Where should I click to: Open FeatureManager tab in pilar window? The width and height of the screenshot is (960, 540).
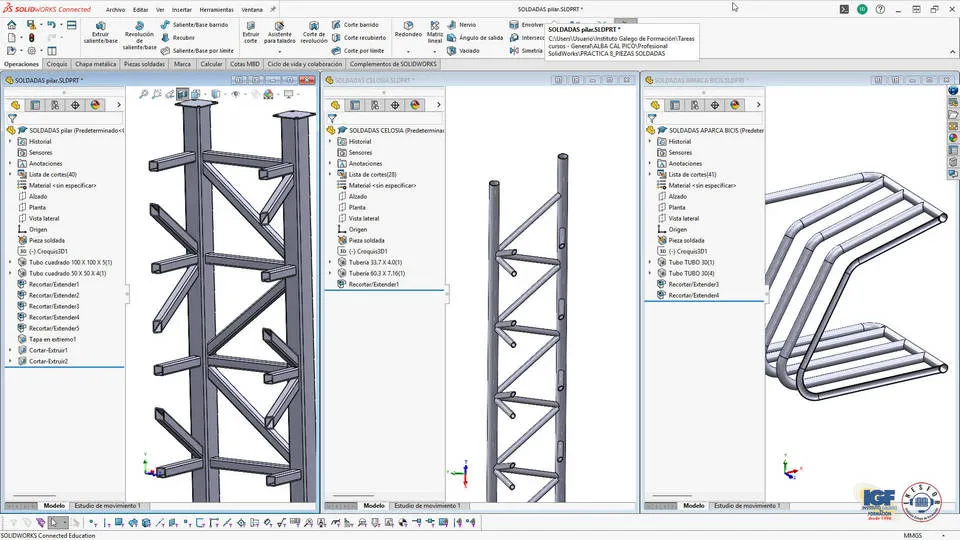coord(15,105)
